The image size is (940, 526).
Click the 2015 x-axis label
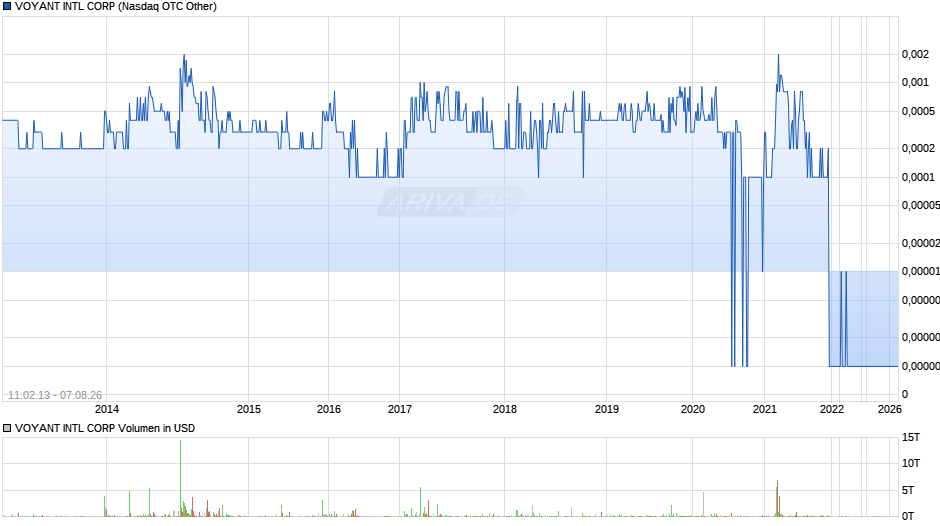tap(249, 409)
